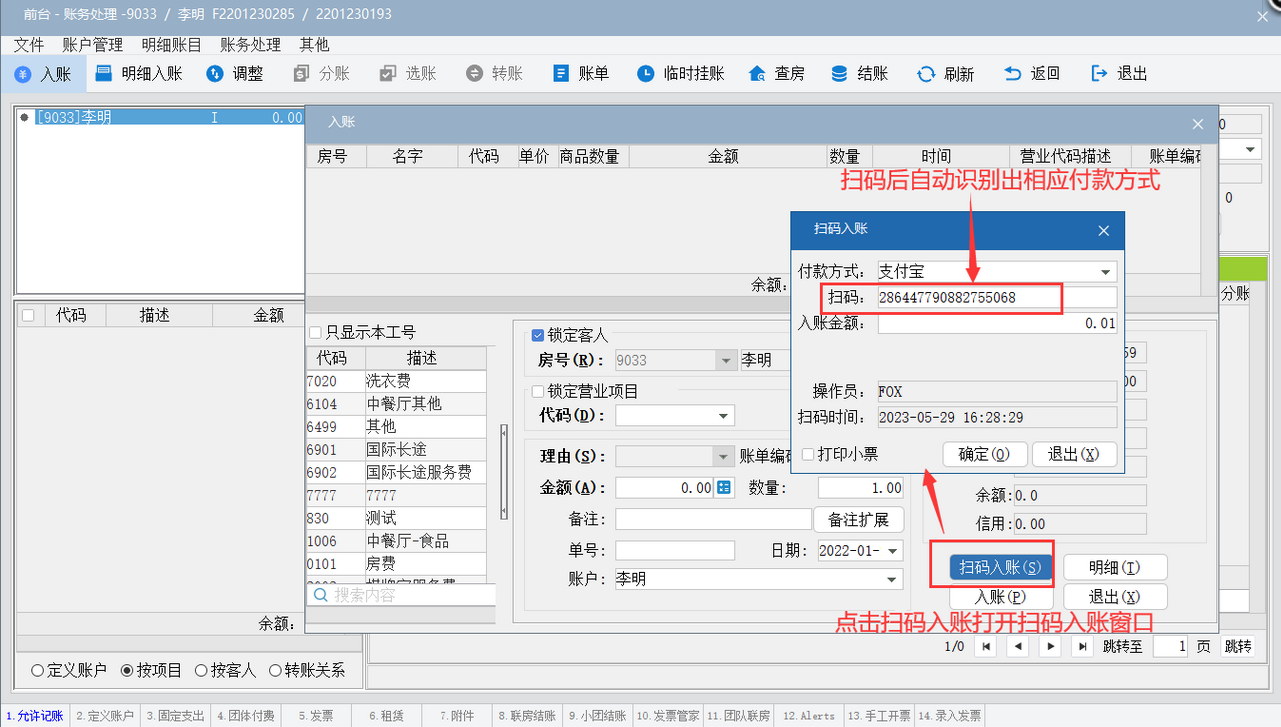
Task: Go to next page in pager
Action: [x=1050, y=647]
